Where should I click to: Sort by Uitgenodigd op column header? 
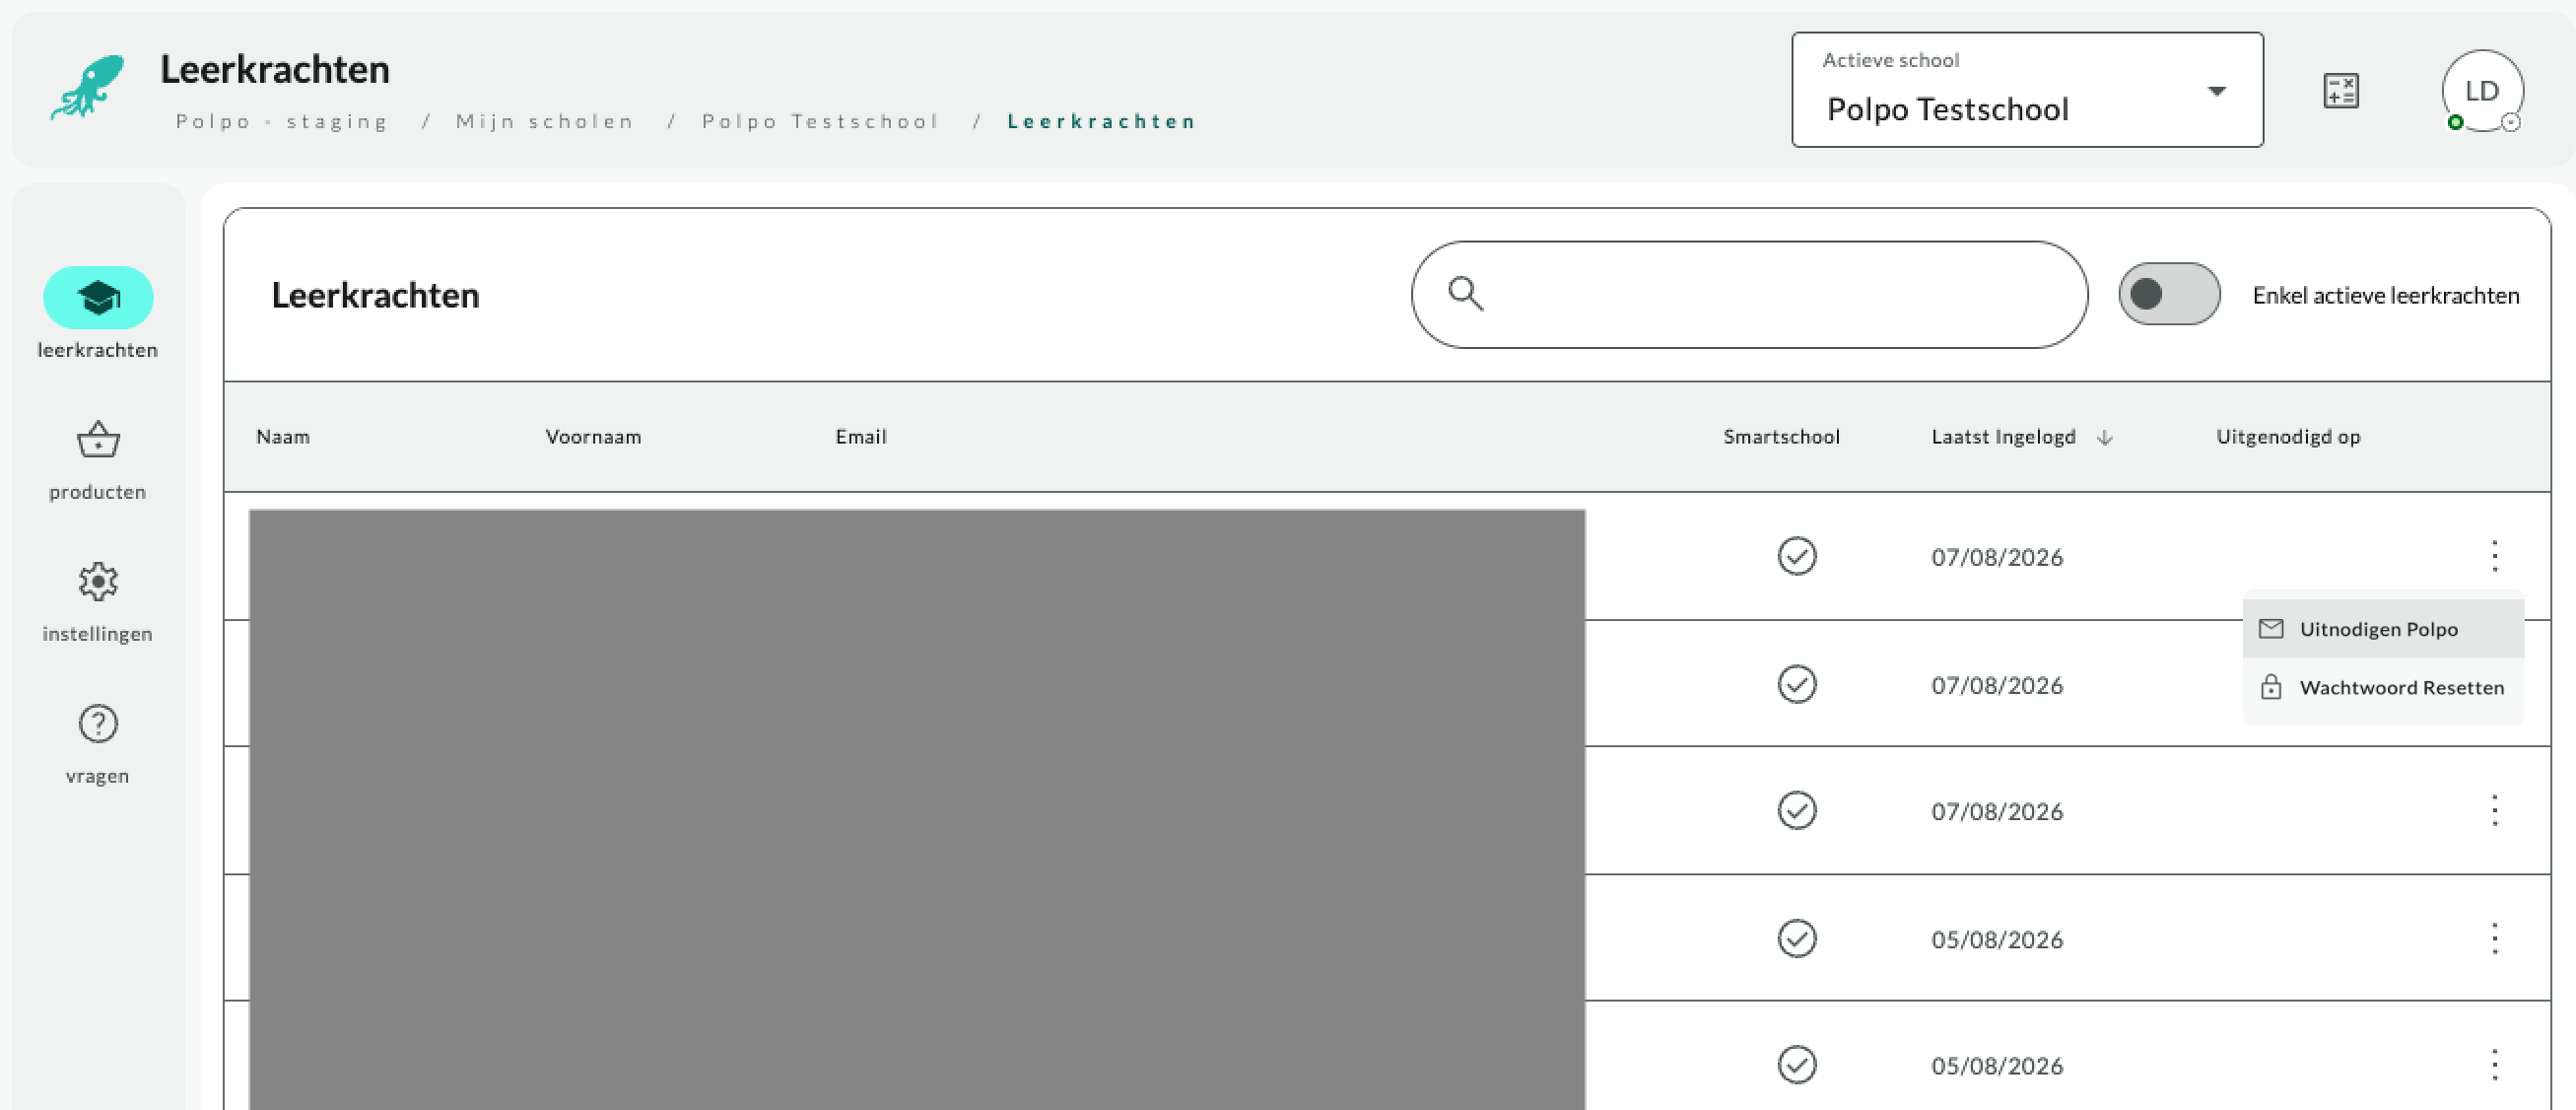(x=2288, y=437)
